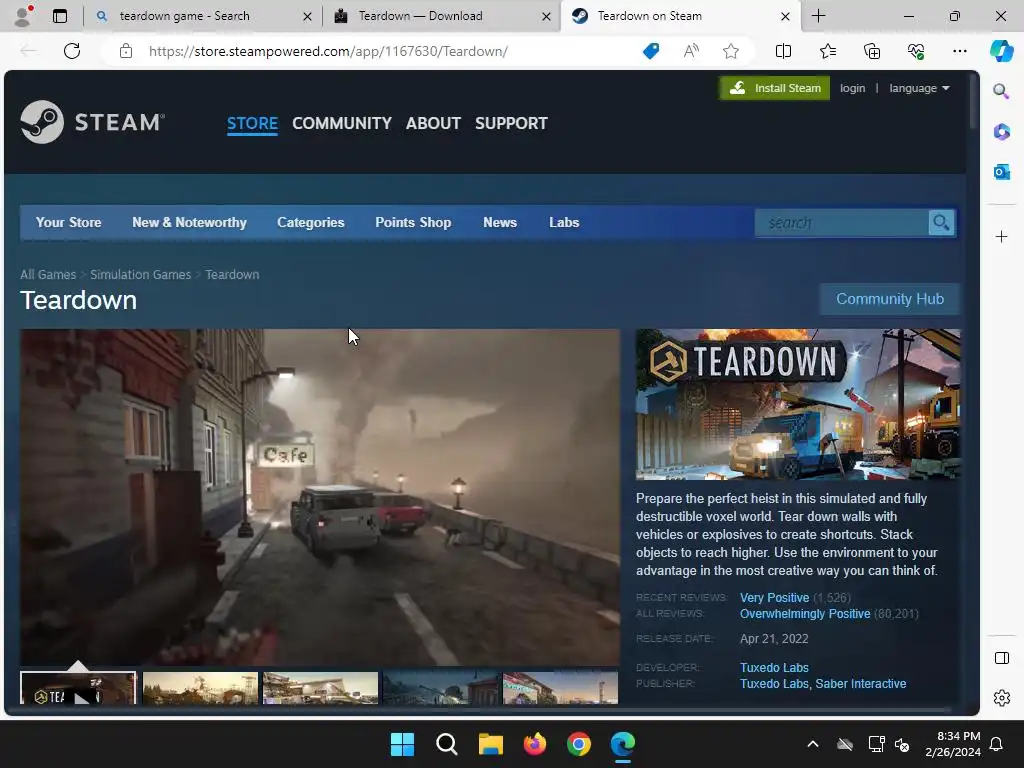Open the Collections icon
Viewport: 1024px width, 768px height.
click(x=872, y=51)
